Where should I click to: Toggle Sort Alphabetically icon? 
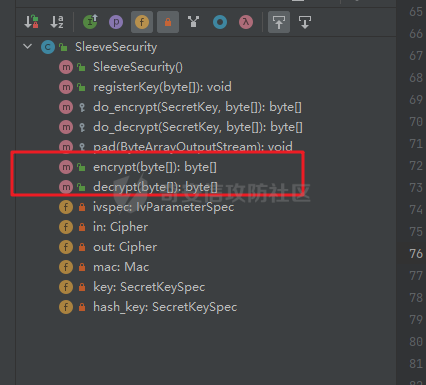[x=57, y=22]
